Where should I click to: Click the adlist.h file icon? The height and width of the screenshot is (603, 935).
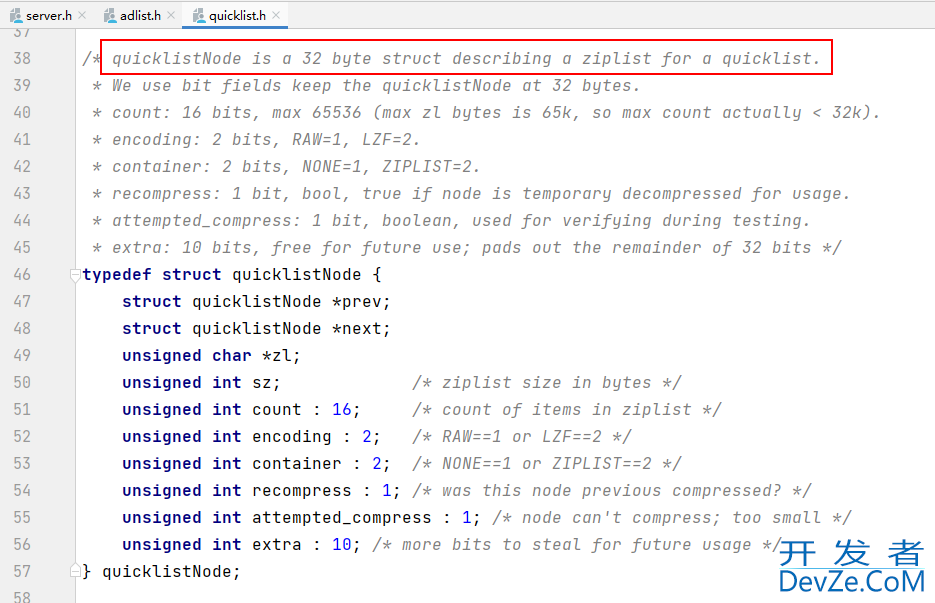tap(110, 16)
